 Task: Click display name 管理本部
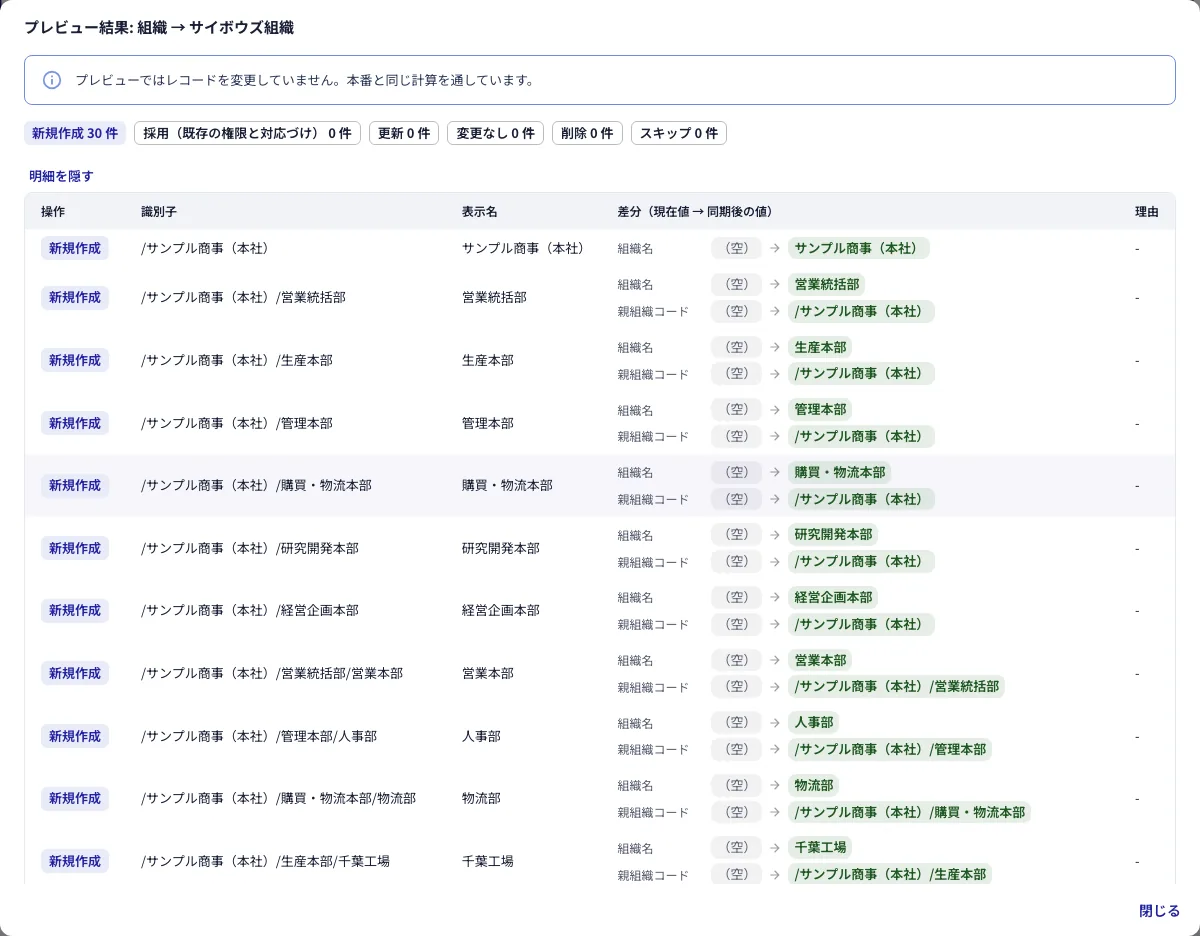[x=487, y=423]
